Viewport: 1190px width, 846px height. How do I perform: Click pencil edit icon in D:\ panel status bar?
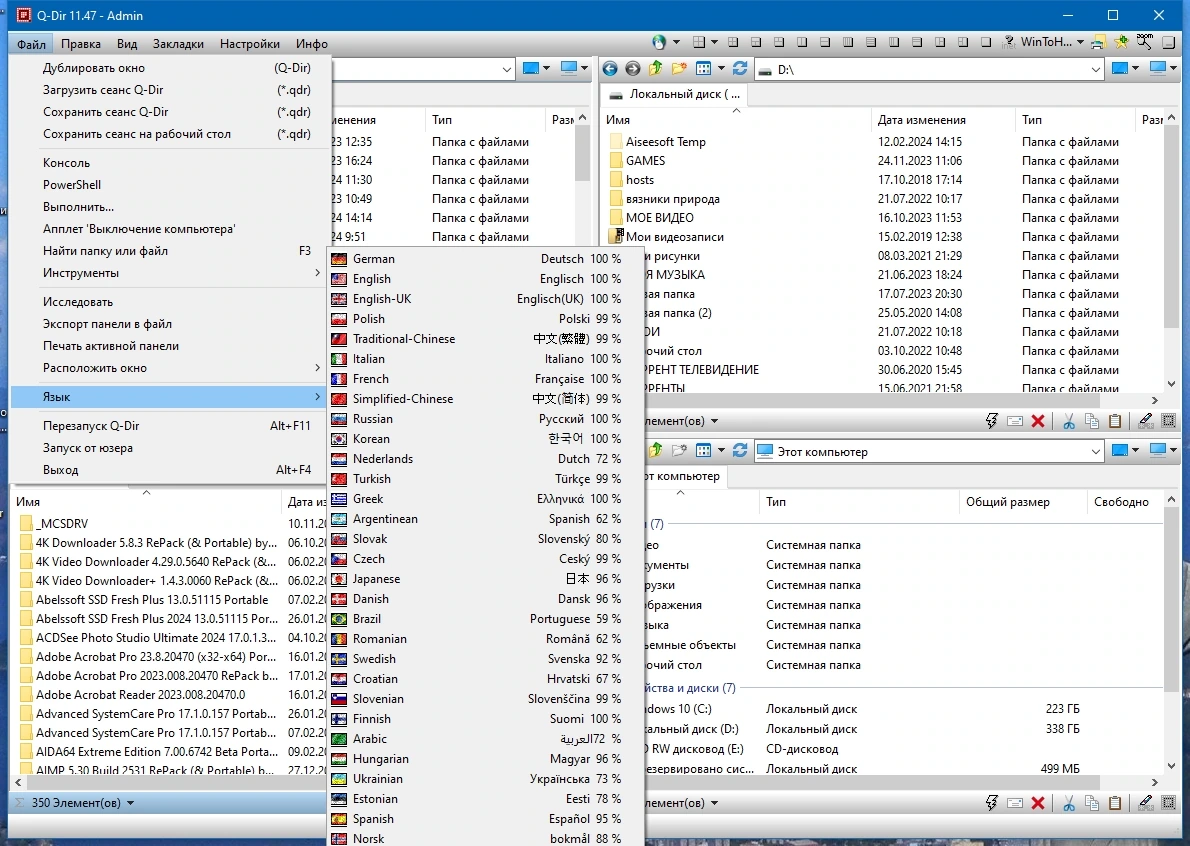[x=1146, y=421]
